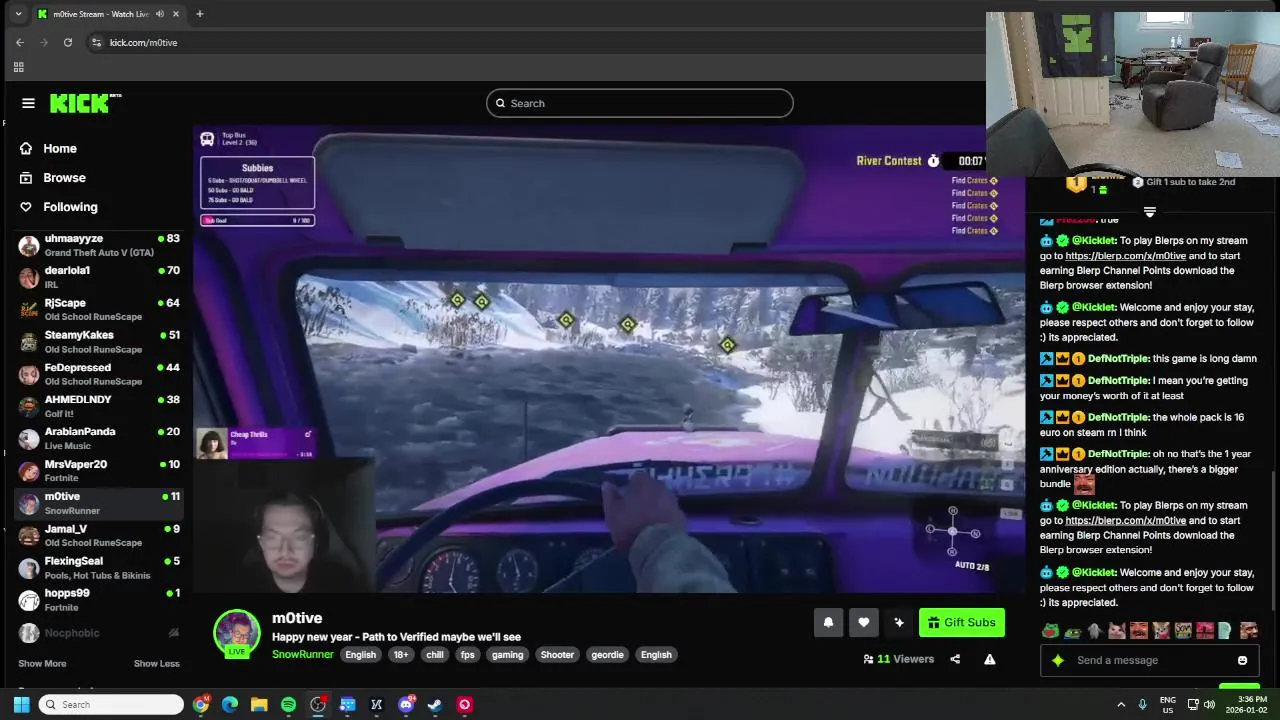Open ArabianPanda channel in sidebar
This screenshot has width=1280, height=720.
99,438
